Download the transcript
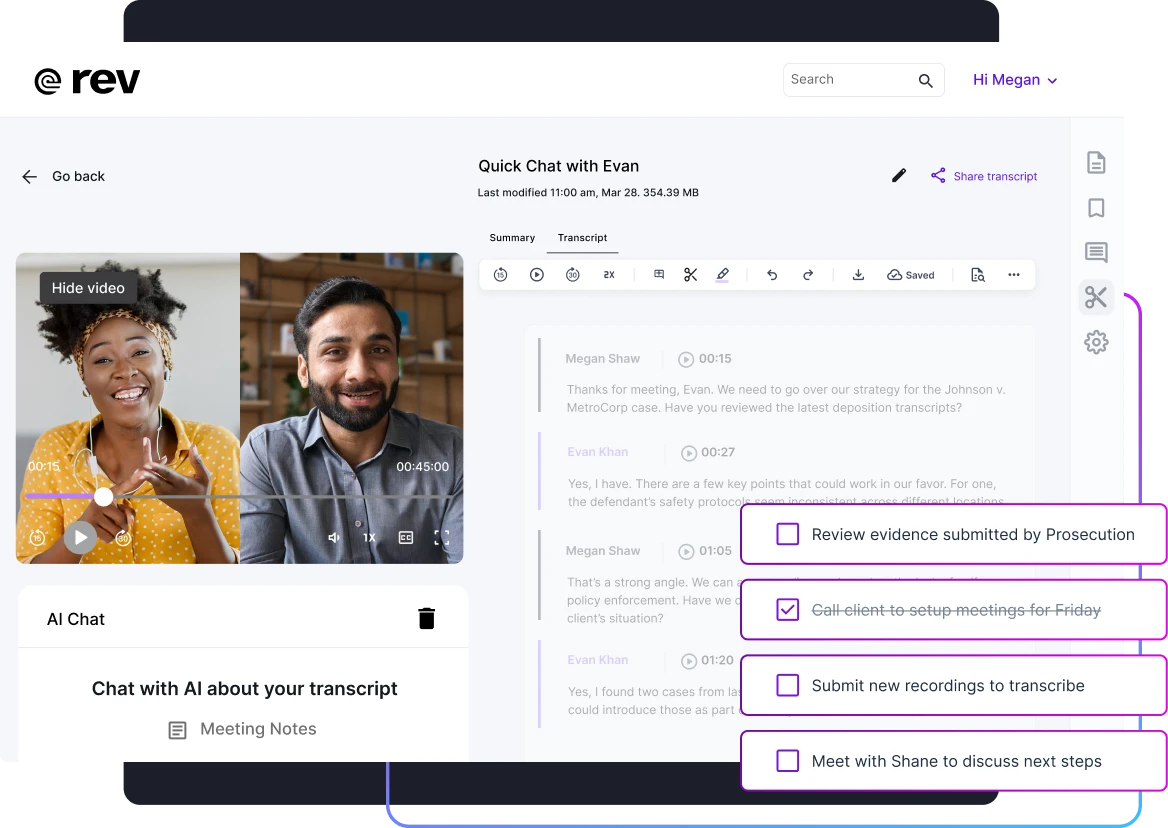 click(858, 275)
